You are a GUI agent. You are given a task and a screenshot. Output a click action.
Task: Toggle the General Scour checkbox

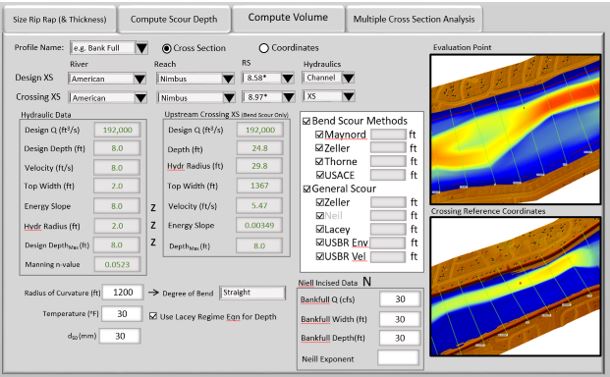click(307, 189)
